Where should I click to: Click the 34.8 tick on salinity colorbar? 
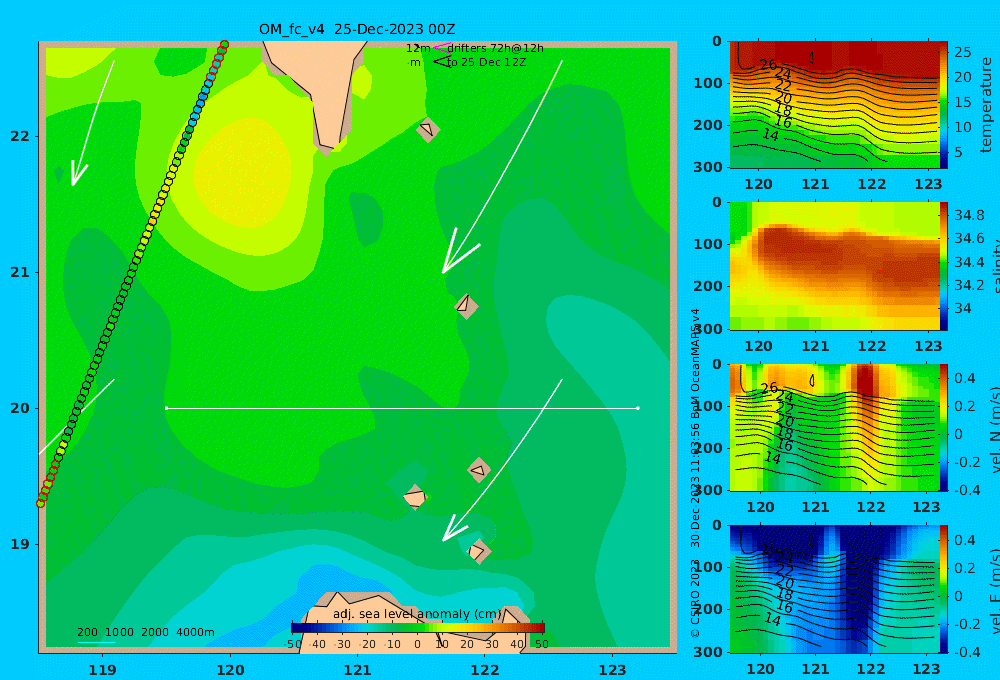click(x=969, y=215)
